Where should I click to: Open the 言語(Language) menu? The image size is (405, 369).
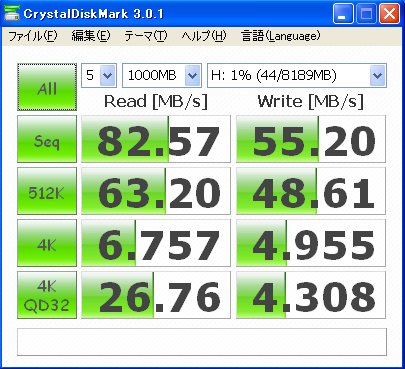pos(281,36)
